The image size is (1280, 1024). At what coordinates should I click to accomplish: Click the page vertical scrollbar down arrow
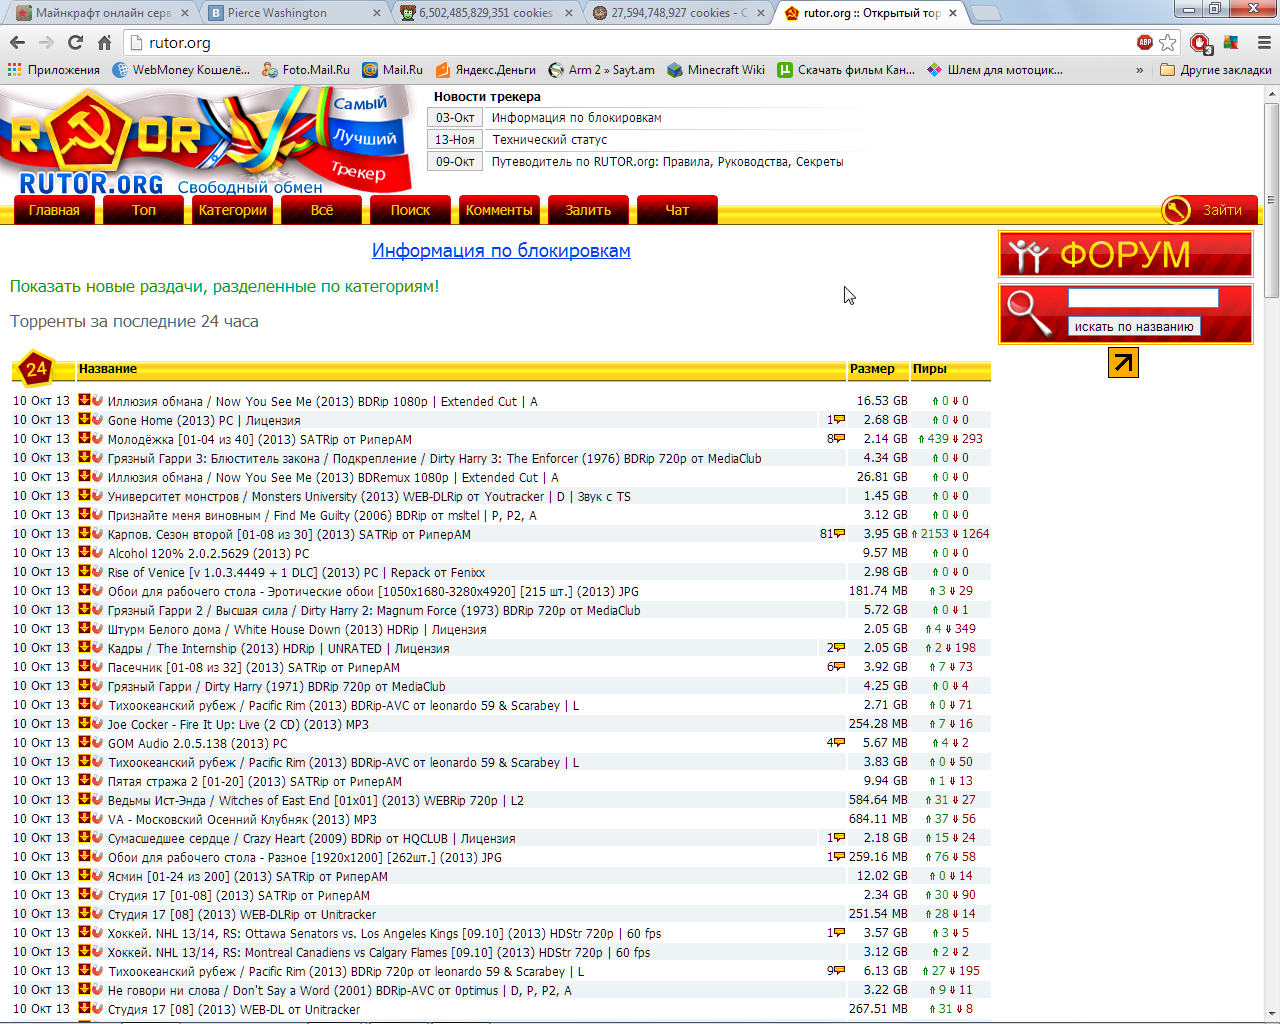pos(1271,1015)
